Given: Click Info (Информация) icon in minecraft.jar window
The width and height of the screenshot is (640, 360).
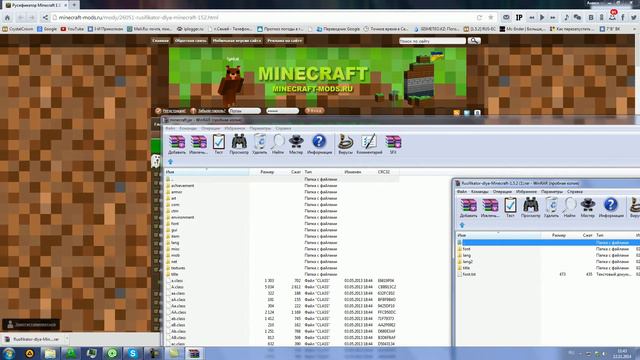Looking at the screenshot, I should 319,144.
